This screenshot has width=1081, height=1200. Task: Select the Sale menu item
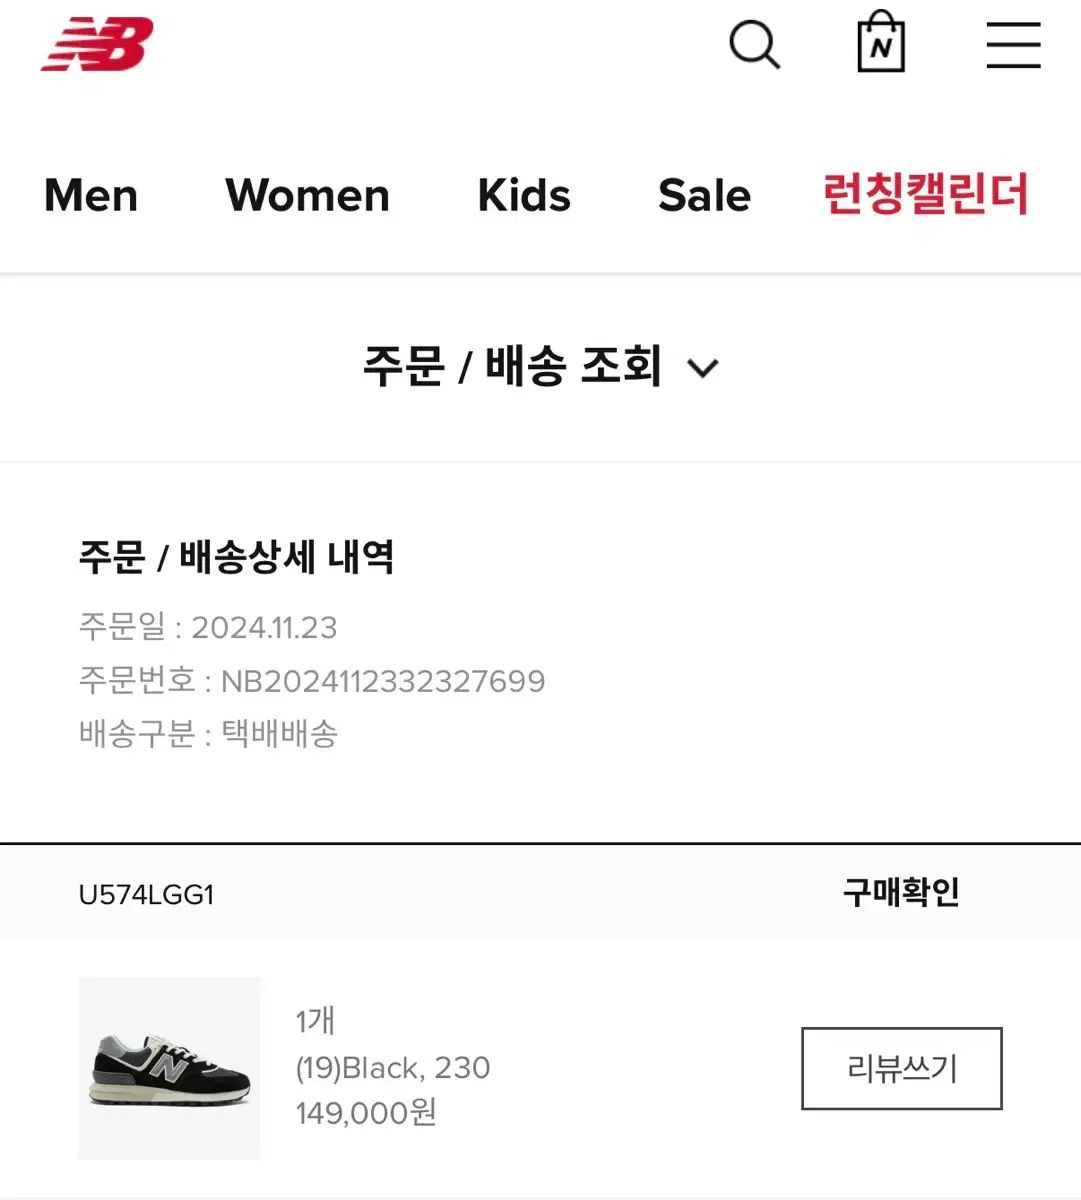coord(704,195)
